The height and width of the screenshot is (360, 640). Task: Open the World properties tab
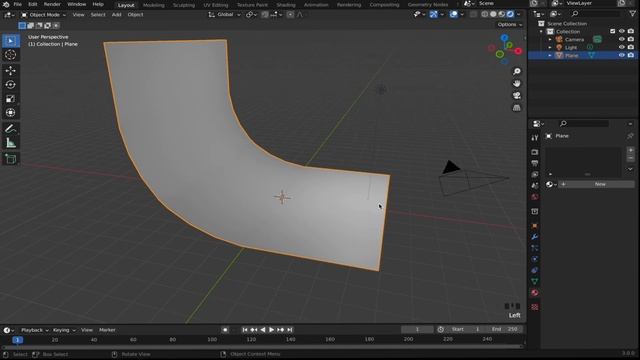pos(535,197)
